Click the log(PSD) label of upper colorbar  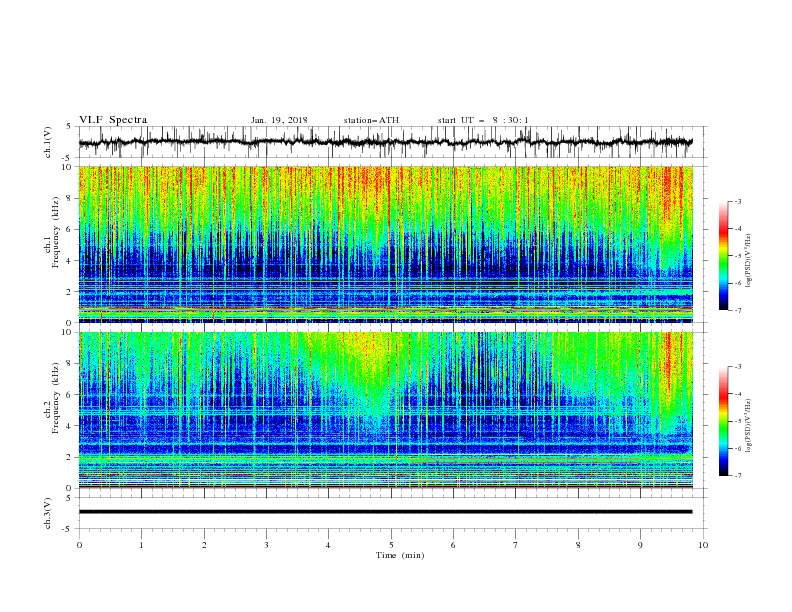click(749, 261)
